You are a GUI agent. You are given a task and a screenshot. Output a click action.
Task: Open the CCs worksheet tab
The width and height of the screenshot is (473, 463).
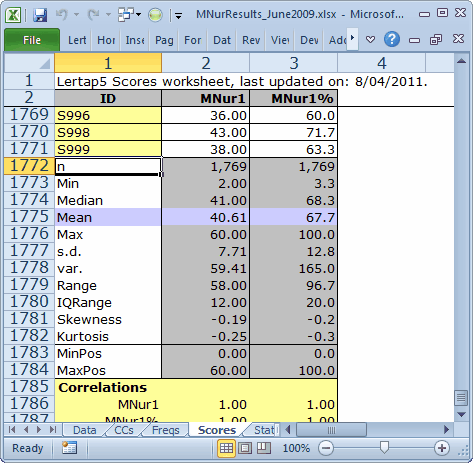point(124,430)
